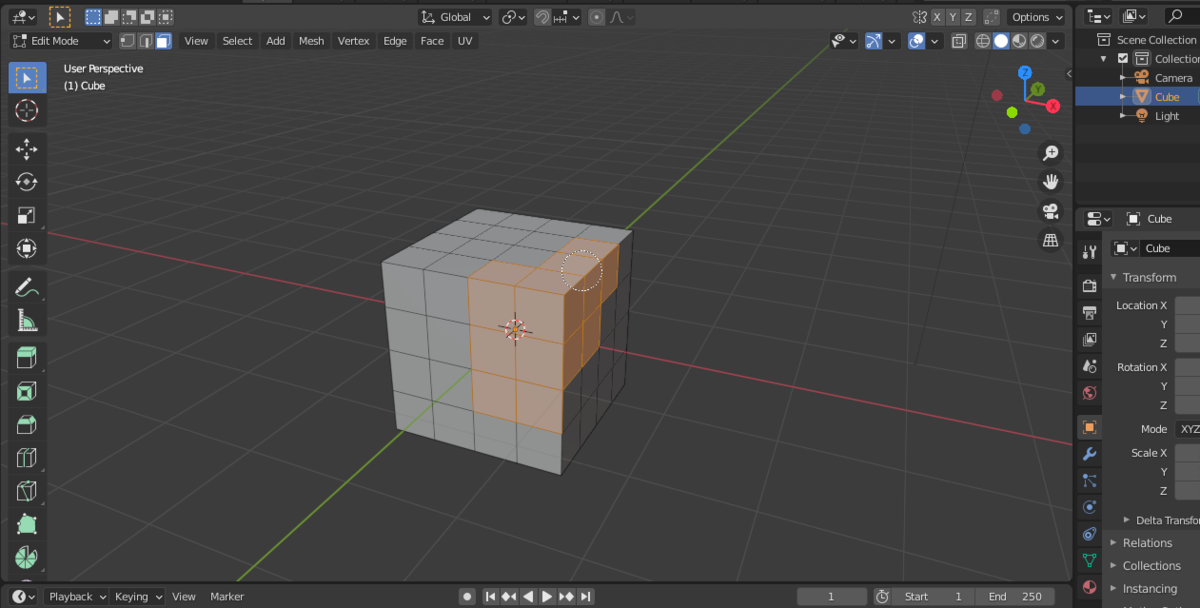
Task: Open the overlays dropdown arrow
Action: (935, 41)
